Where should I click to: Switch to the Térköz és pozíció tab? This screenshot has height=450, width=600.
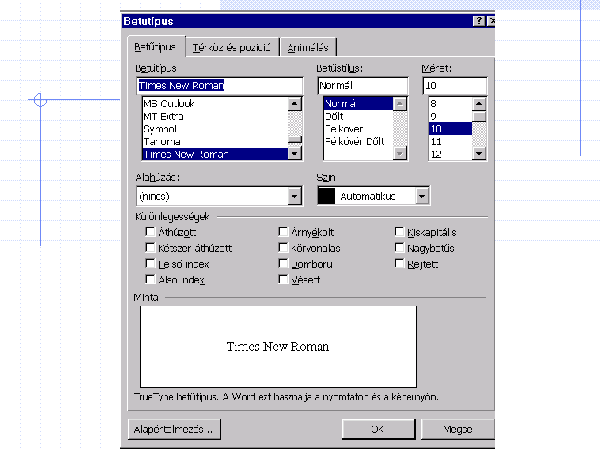[x=232, y=47]
